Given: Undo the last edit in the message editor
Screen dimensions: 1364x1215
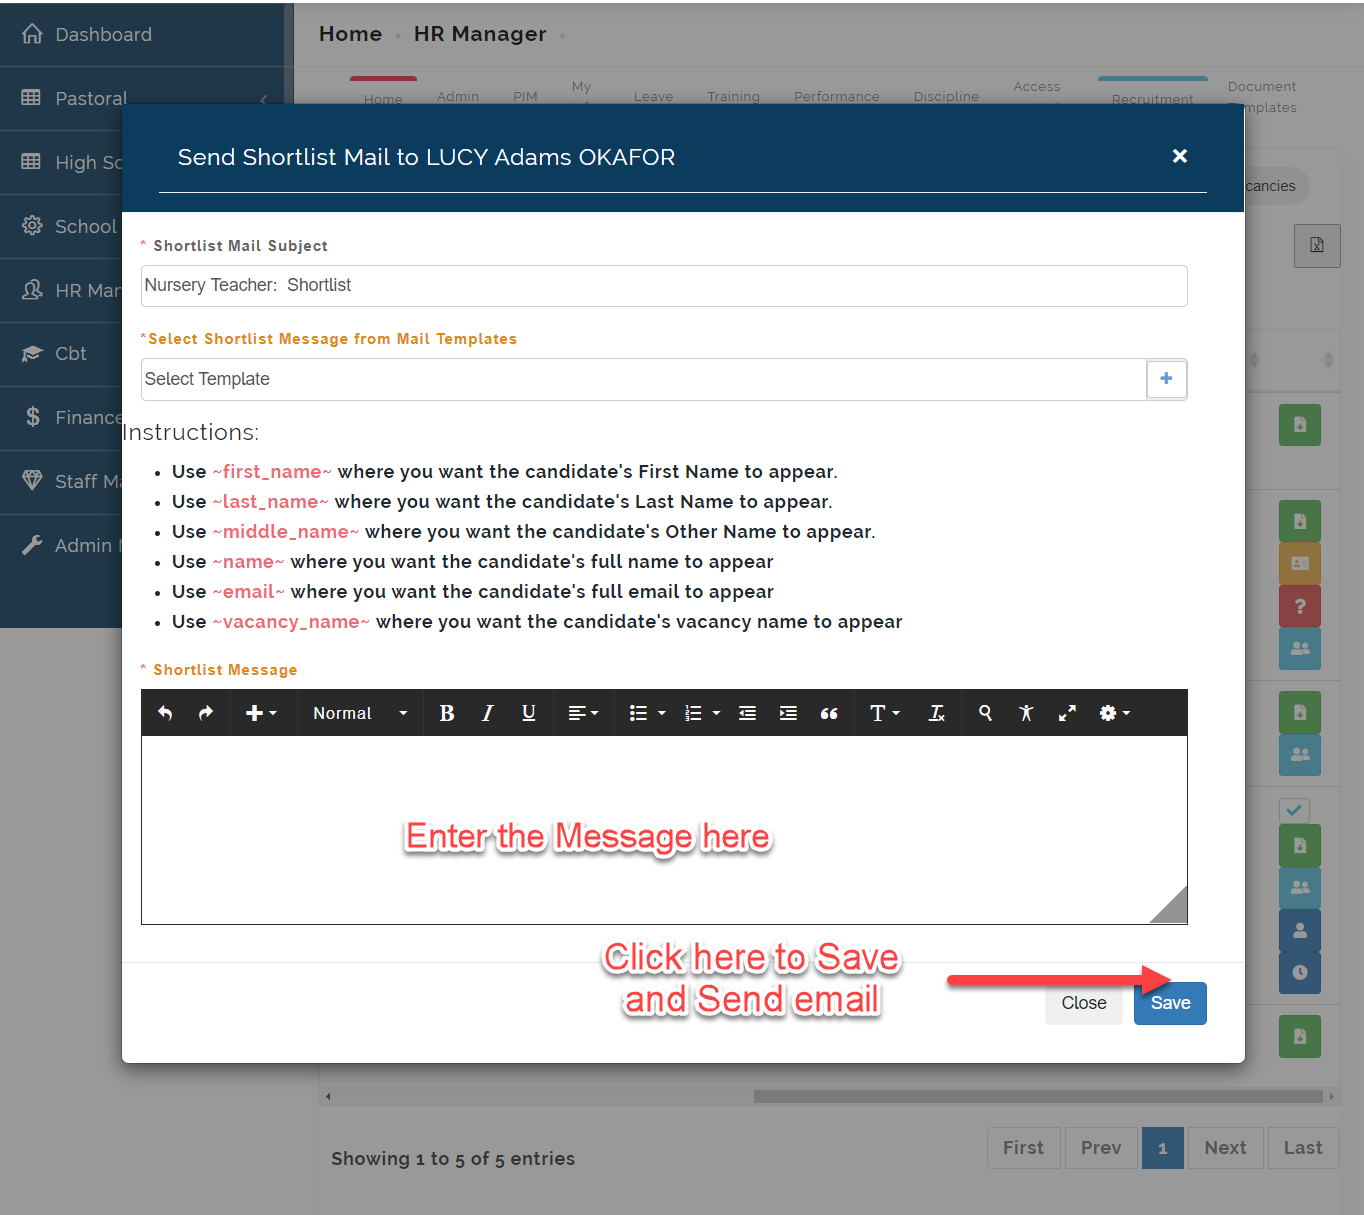Looking at the screenshot, I should 165,713.
